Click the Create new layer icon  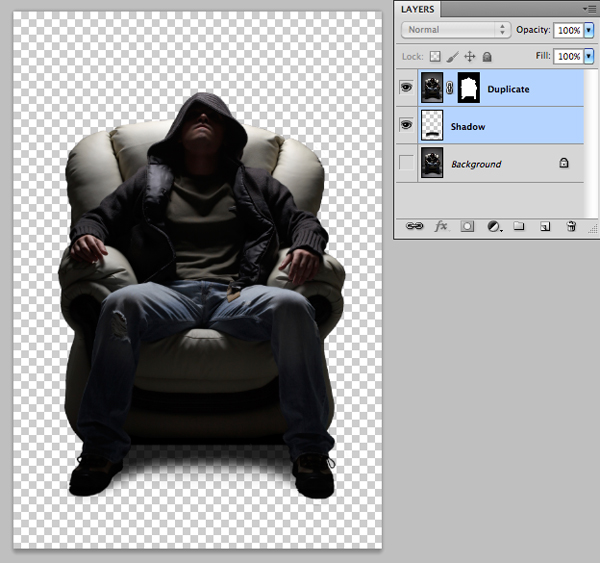point(545,227)
